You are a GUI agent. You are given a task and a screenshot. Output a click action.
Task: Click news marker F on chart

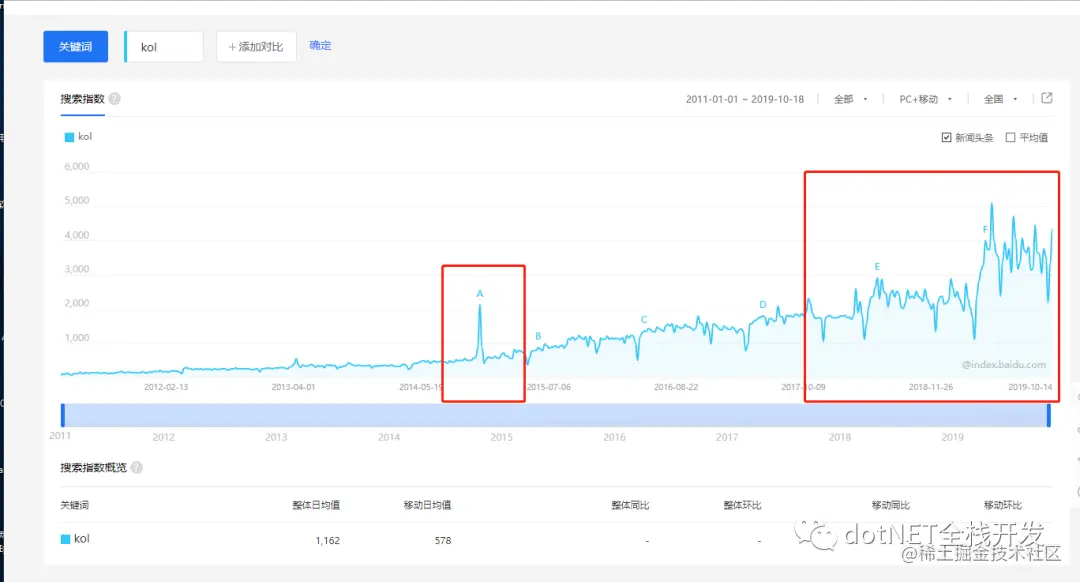click(985, 229)
